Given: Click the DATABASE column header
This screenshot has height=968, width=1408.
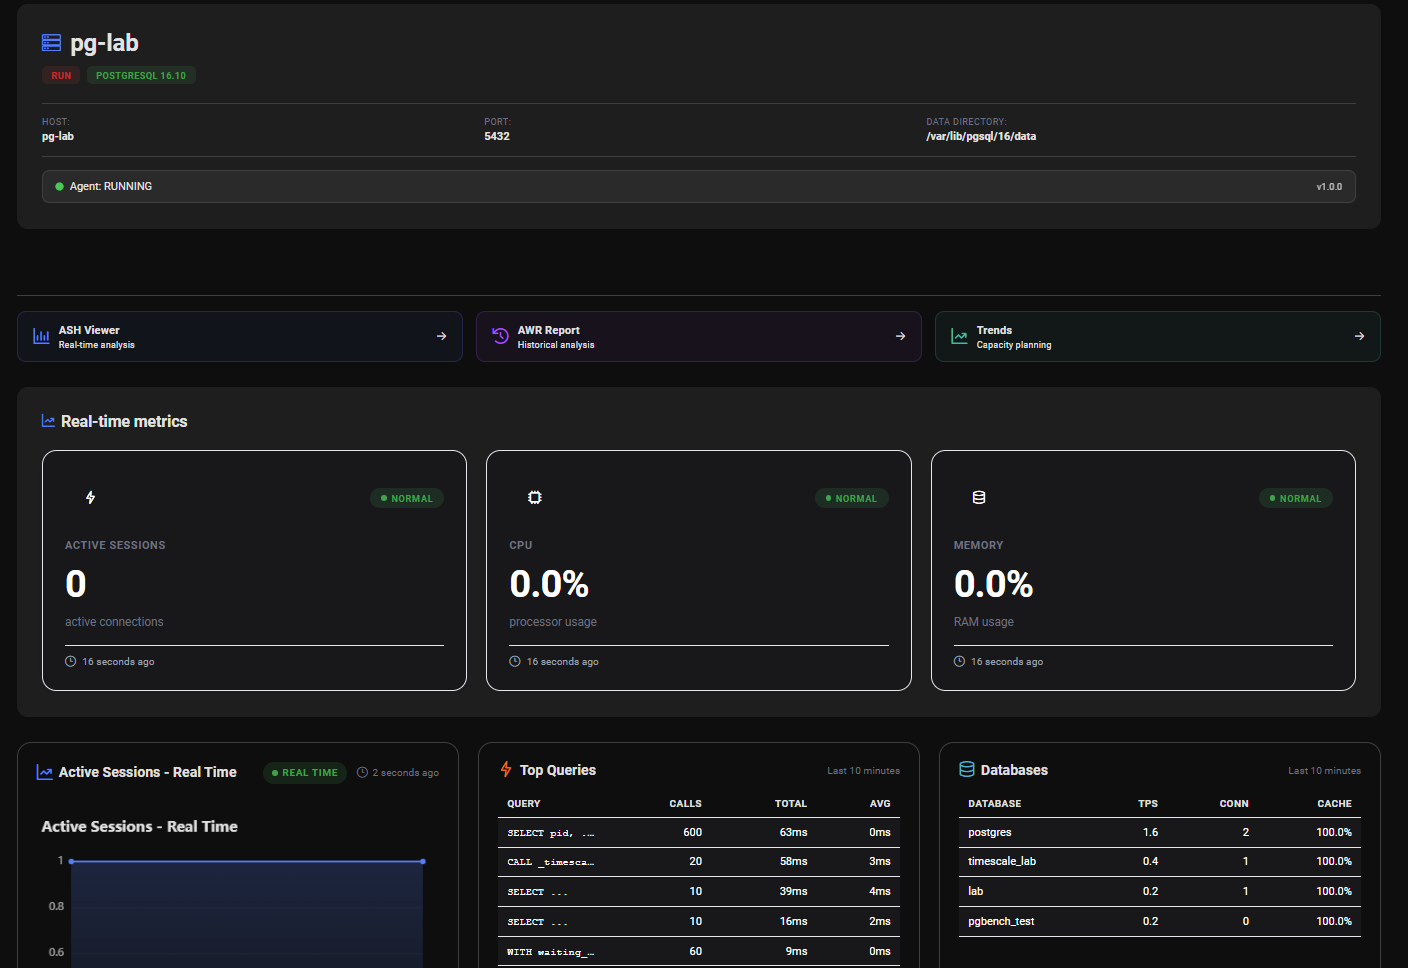Looking at the screenshot, I should click(995, 803).
